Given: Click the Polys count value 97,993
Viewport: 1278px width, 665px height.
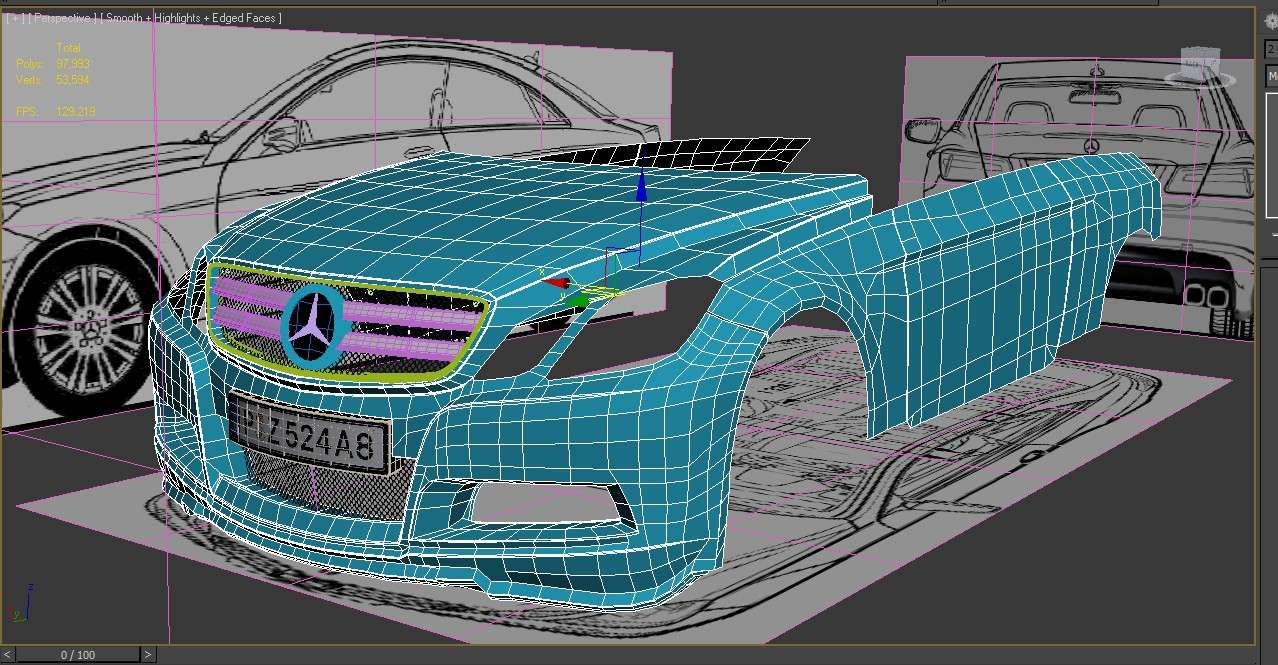Looking at the screenshot, I should pos(73,63).
